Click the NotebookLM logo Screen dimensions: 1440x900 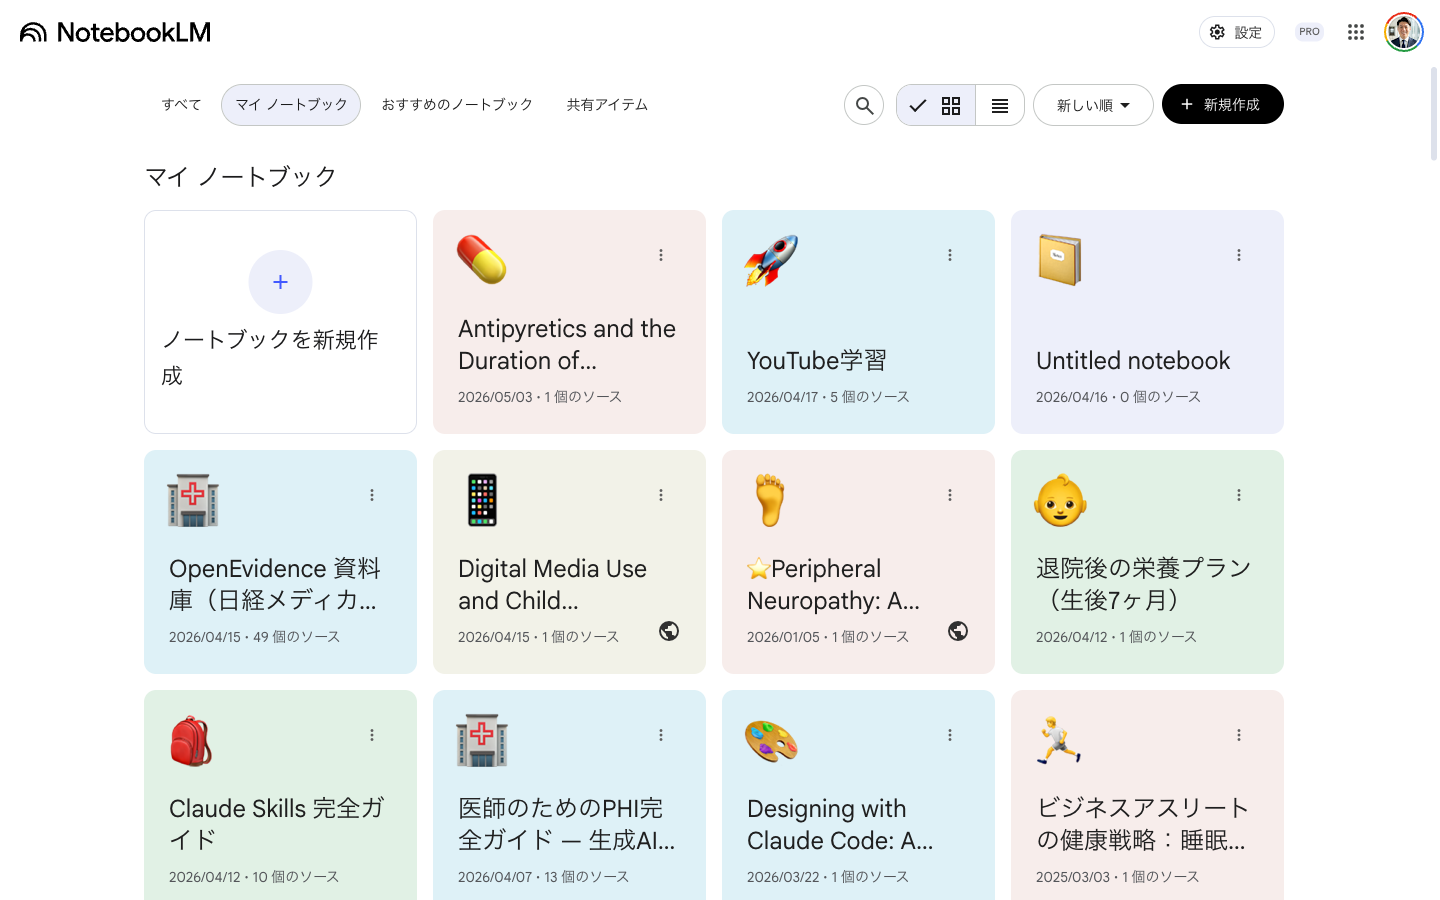115,32
